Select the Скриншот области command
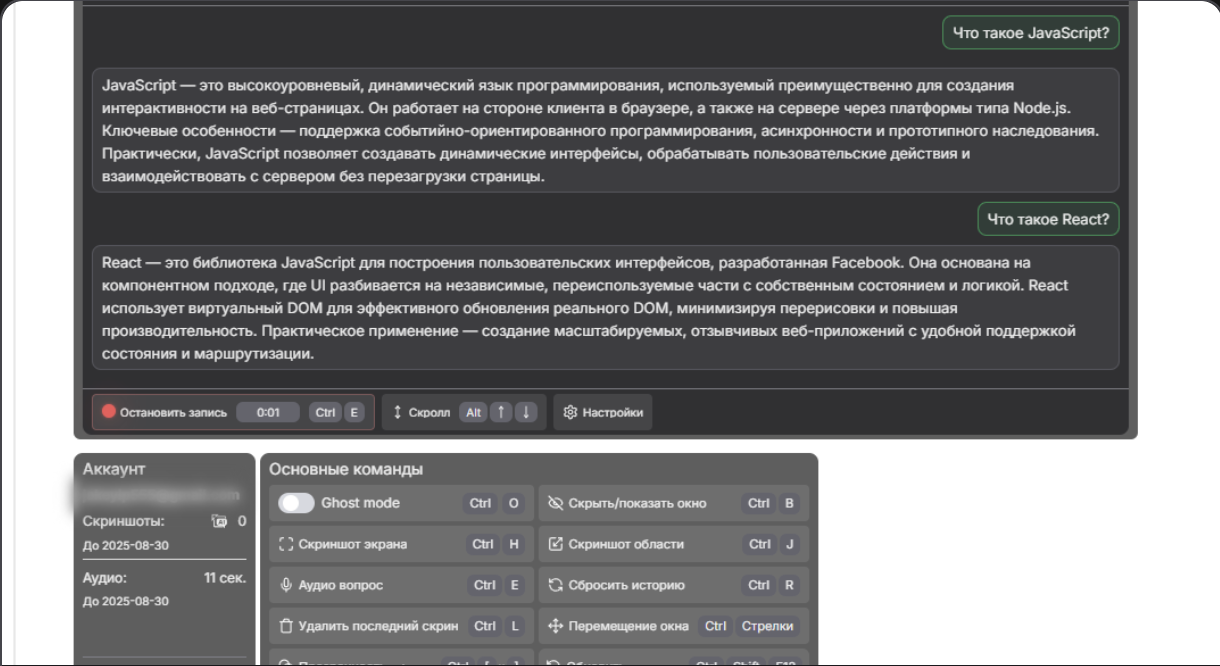1220x666 pixels. pos(674,544)
